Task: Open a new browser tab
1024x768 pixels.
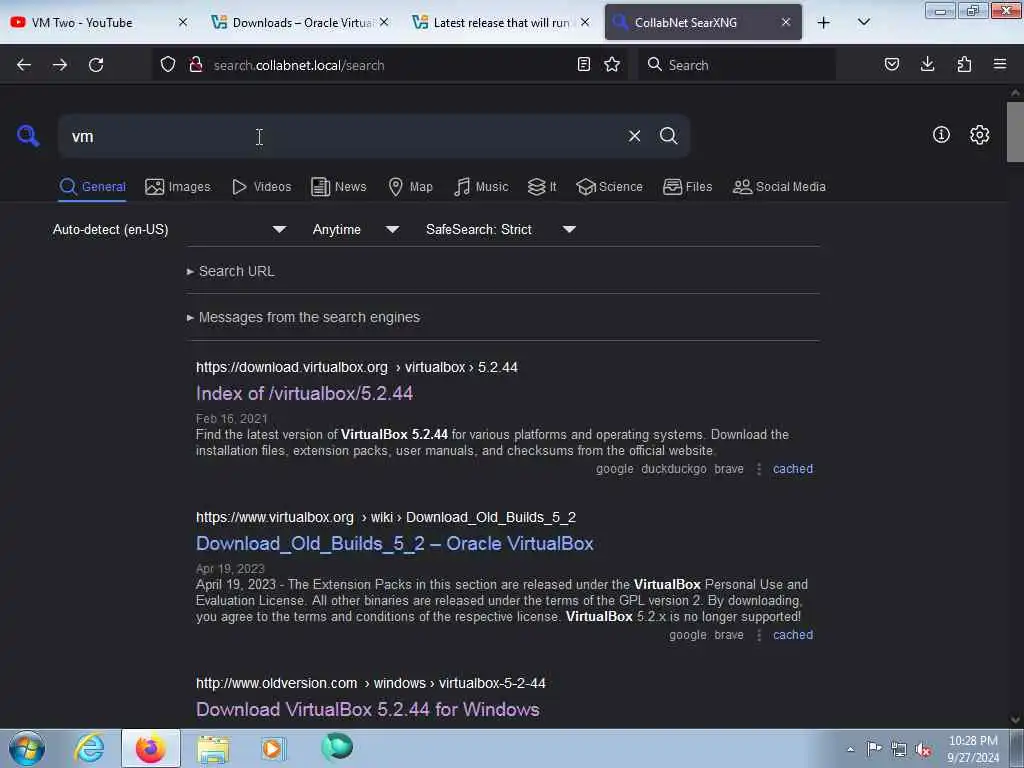Action: [x=824, y=23]
